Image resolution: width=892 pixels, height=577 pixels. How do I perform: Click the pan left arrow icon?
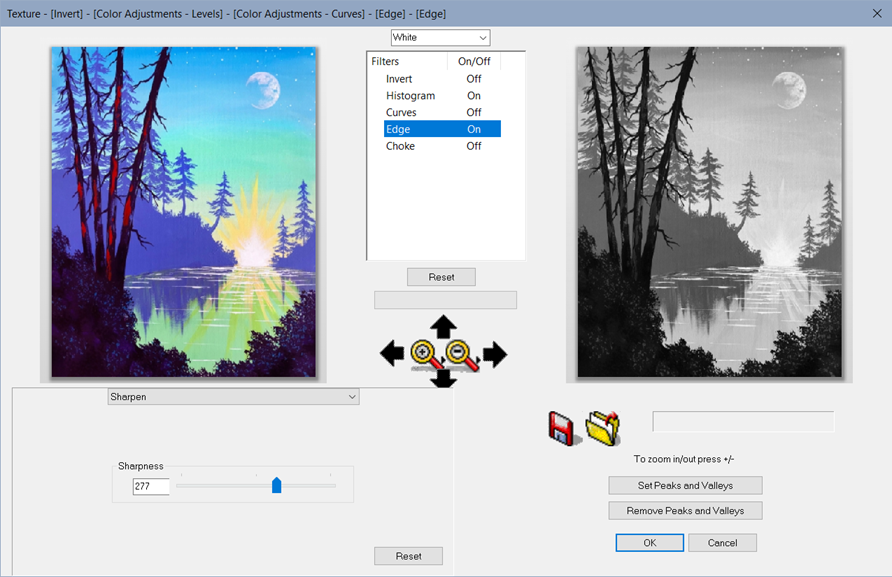click(x=392, y=353)
